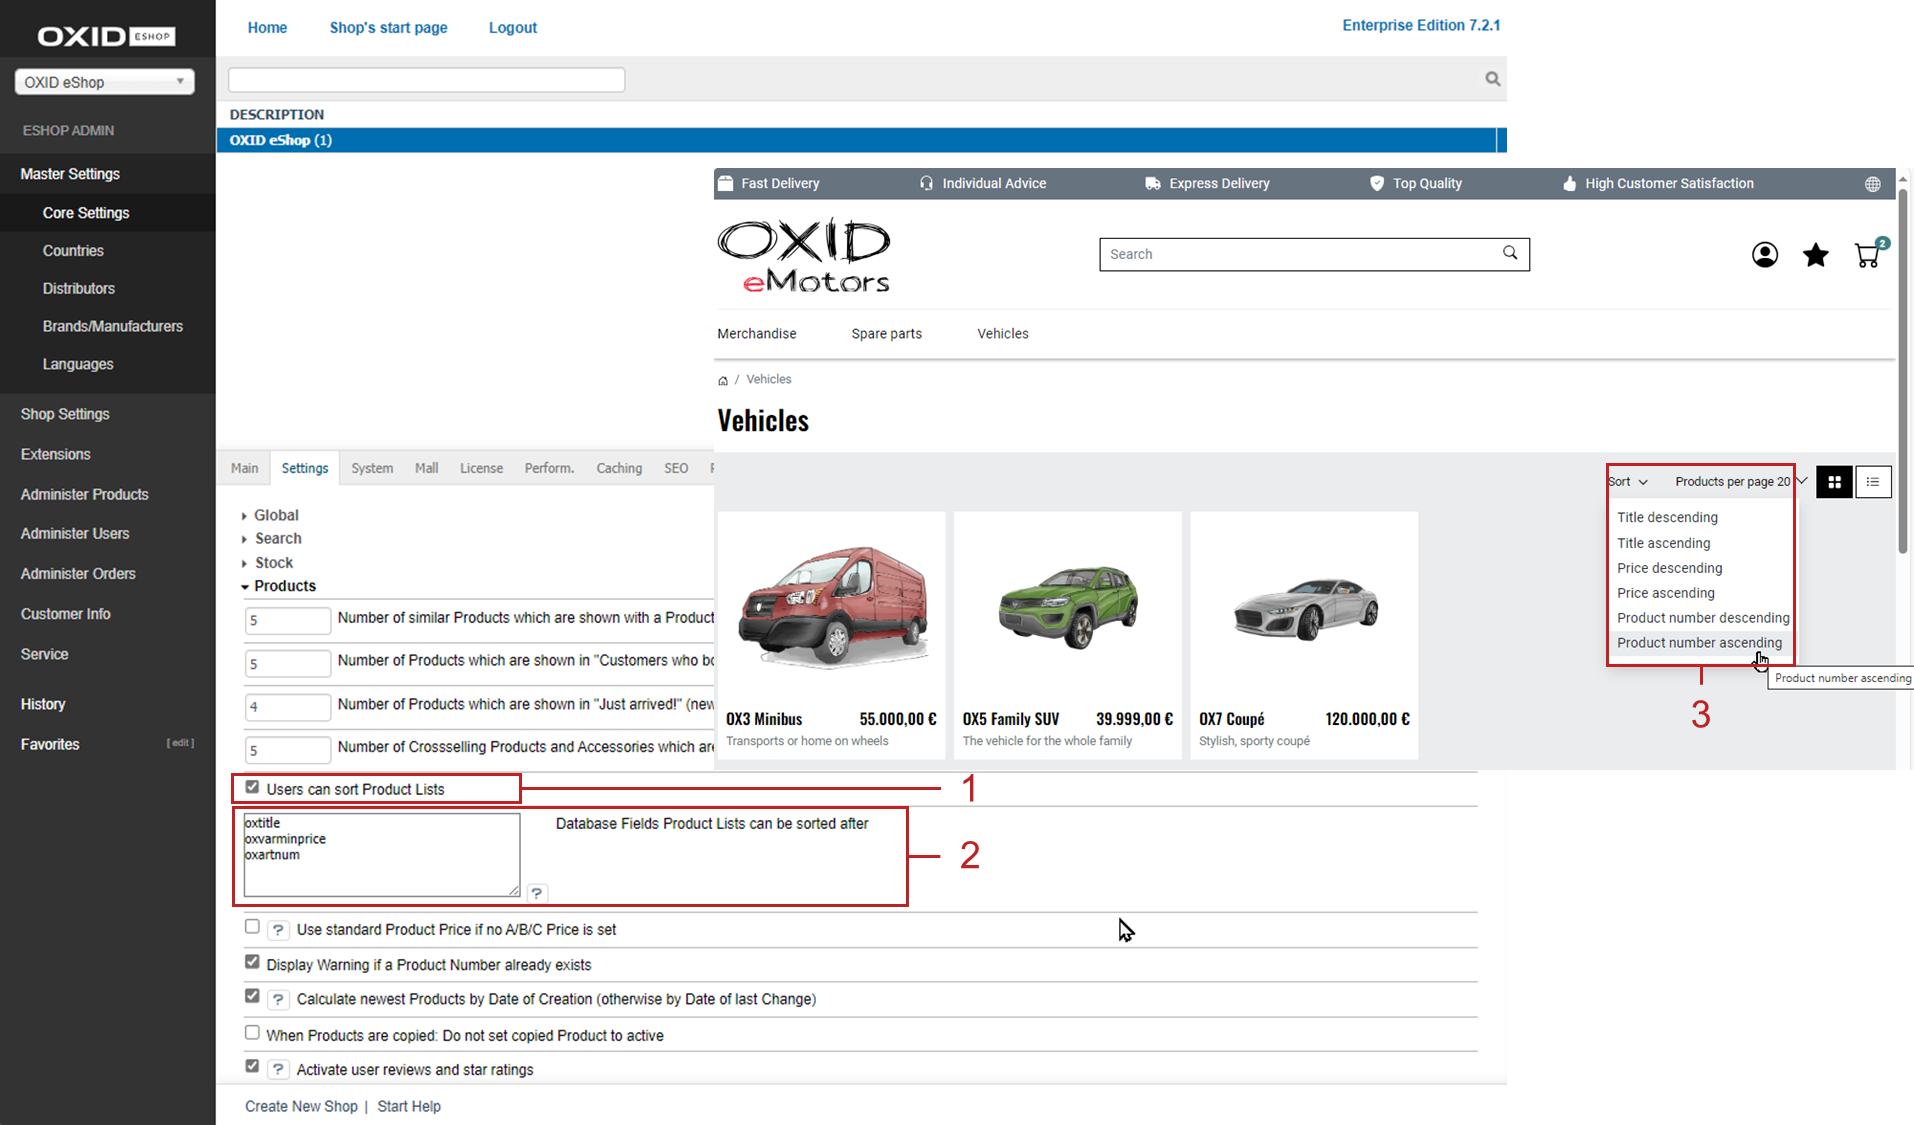Open help icon below database fields textarea

click(x=536, y=893)
